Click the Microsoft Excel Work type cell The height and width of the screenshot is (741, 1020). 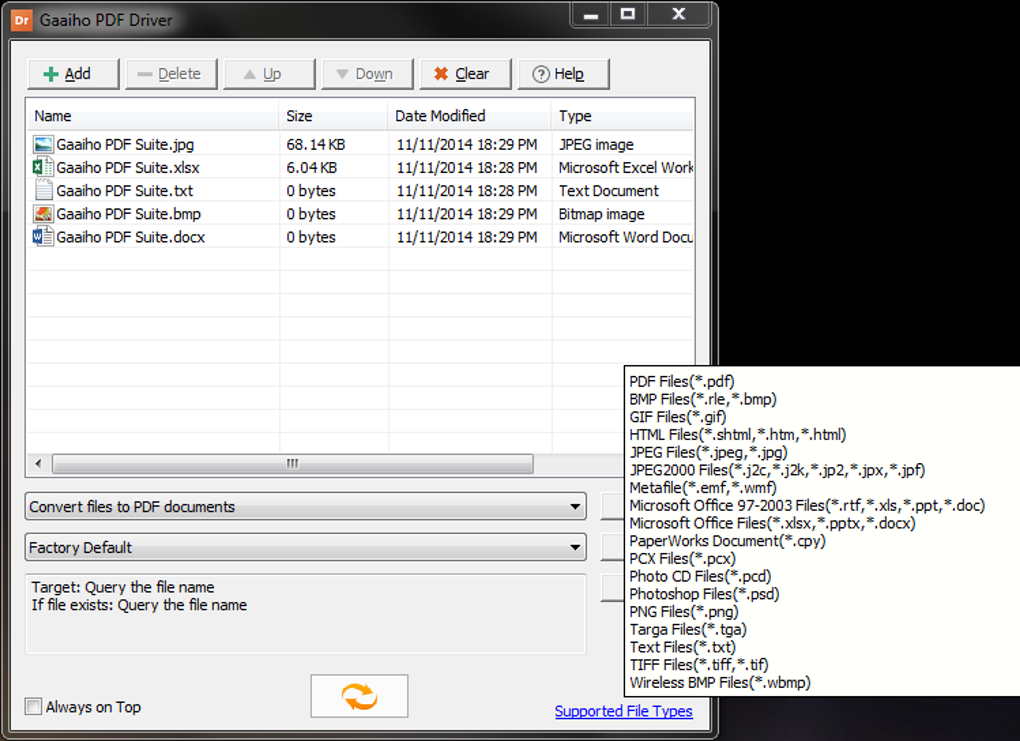pos(626,168)
